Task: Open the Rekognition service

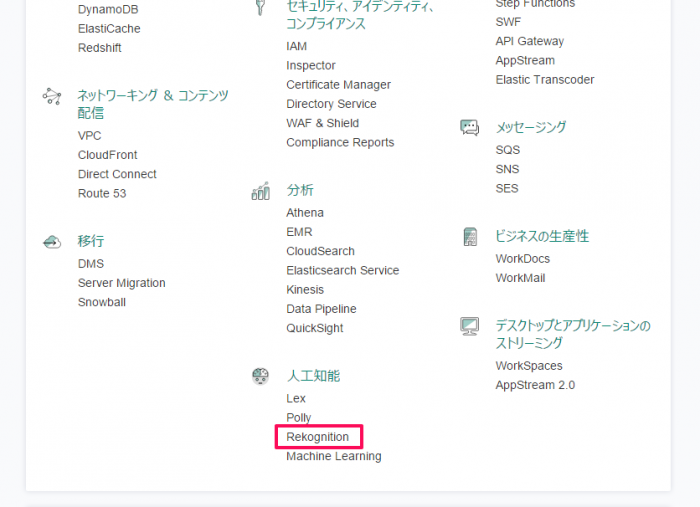Action: (x=317, y=437)
